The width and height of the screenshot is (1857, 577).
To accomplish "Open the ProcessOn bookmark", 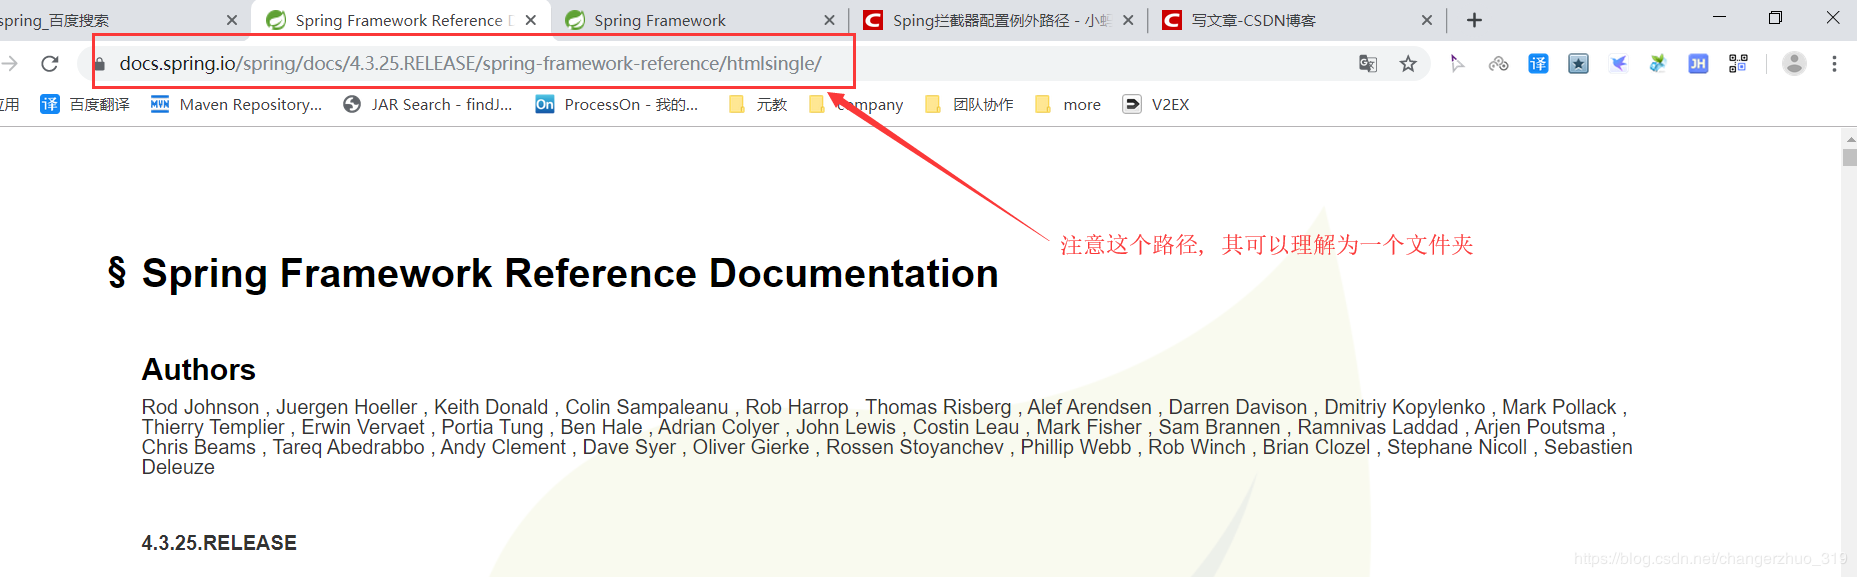I will (617, 104).
